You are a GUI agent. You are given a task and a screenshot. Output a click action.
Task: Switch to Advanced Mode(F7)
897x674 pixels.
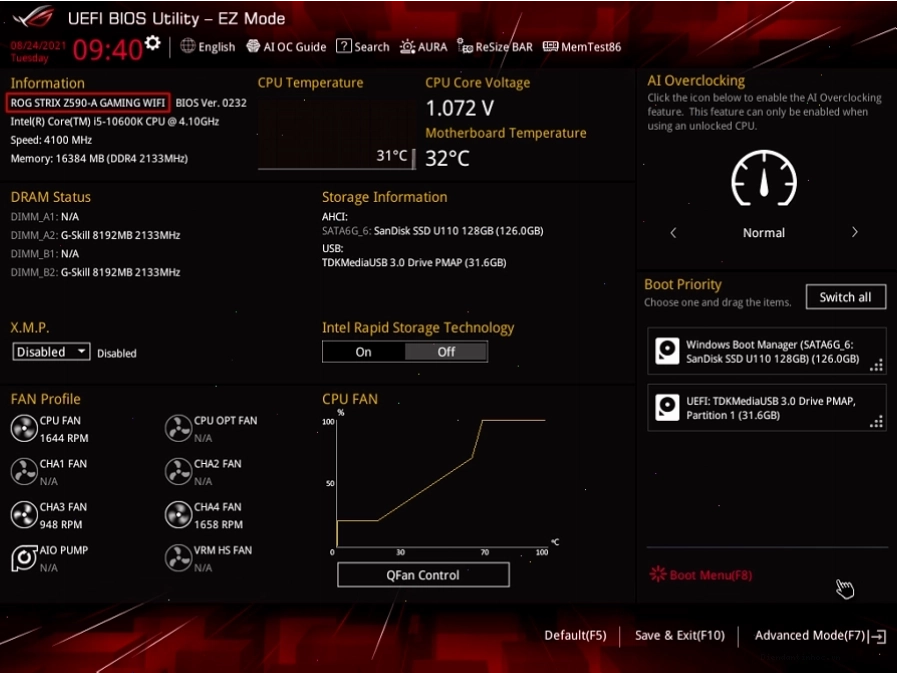coord(809,635)
